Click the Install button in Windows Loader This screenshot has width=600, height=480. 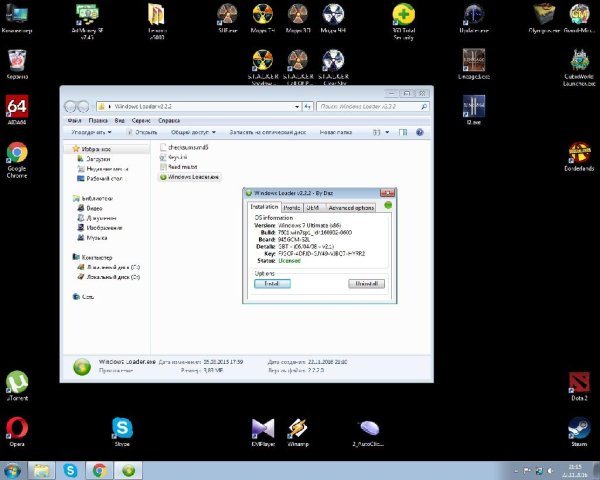point(272,284)
